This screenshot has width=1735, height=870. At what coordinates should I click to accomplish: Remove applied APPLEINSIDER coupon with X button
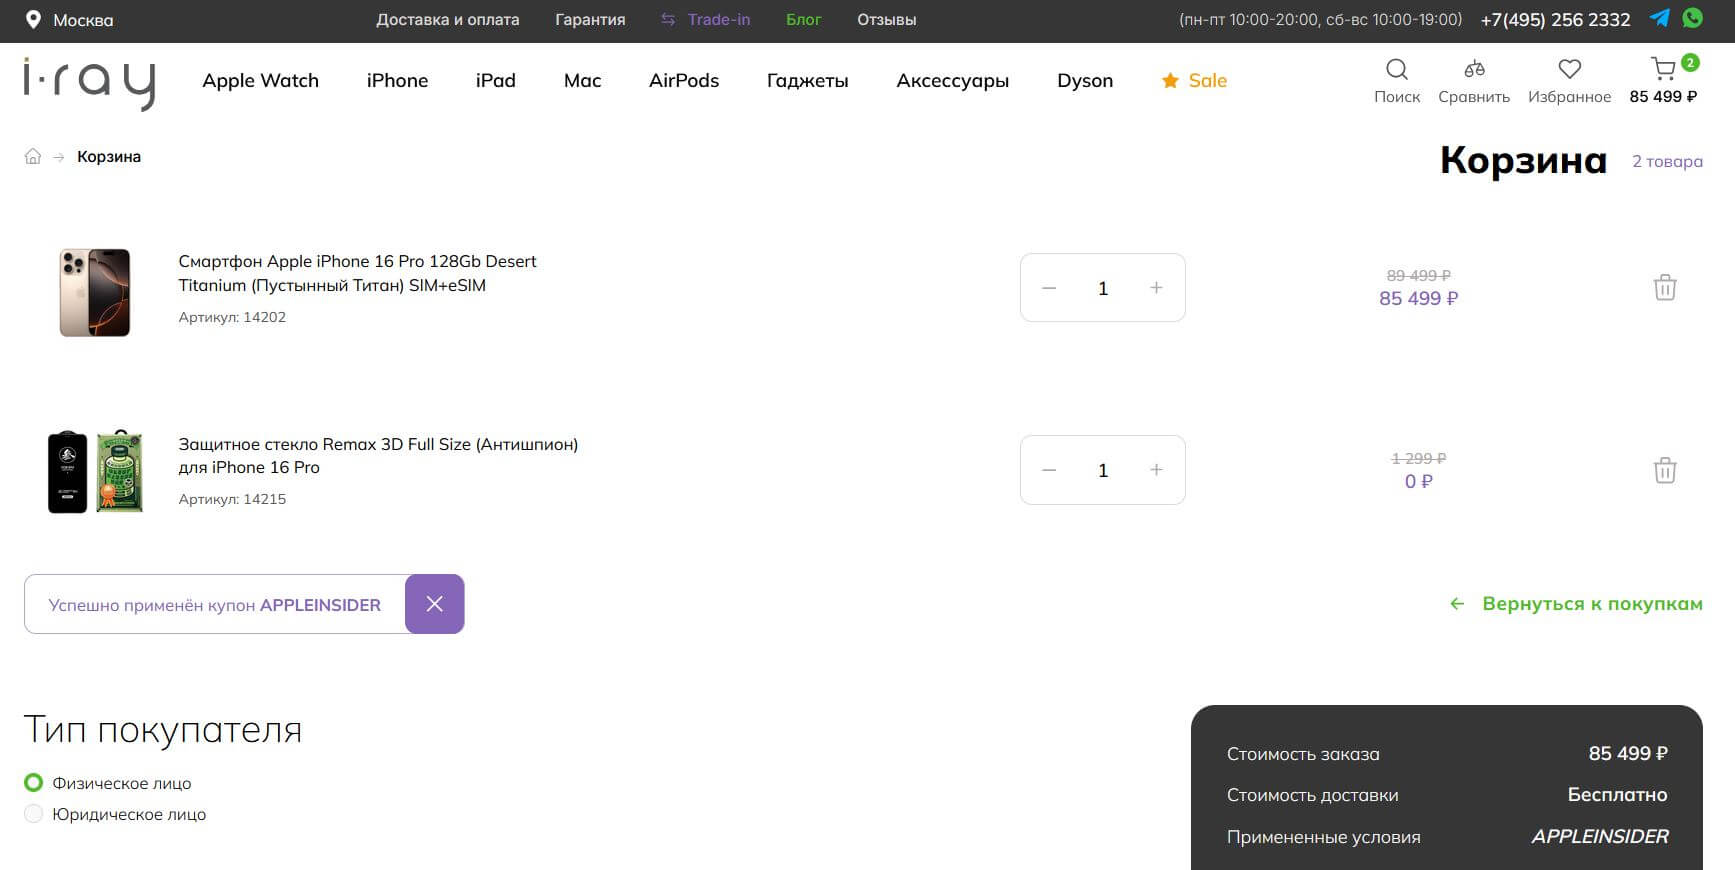pyautogui.click(x=434, y=604)
